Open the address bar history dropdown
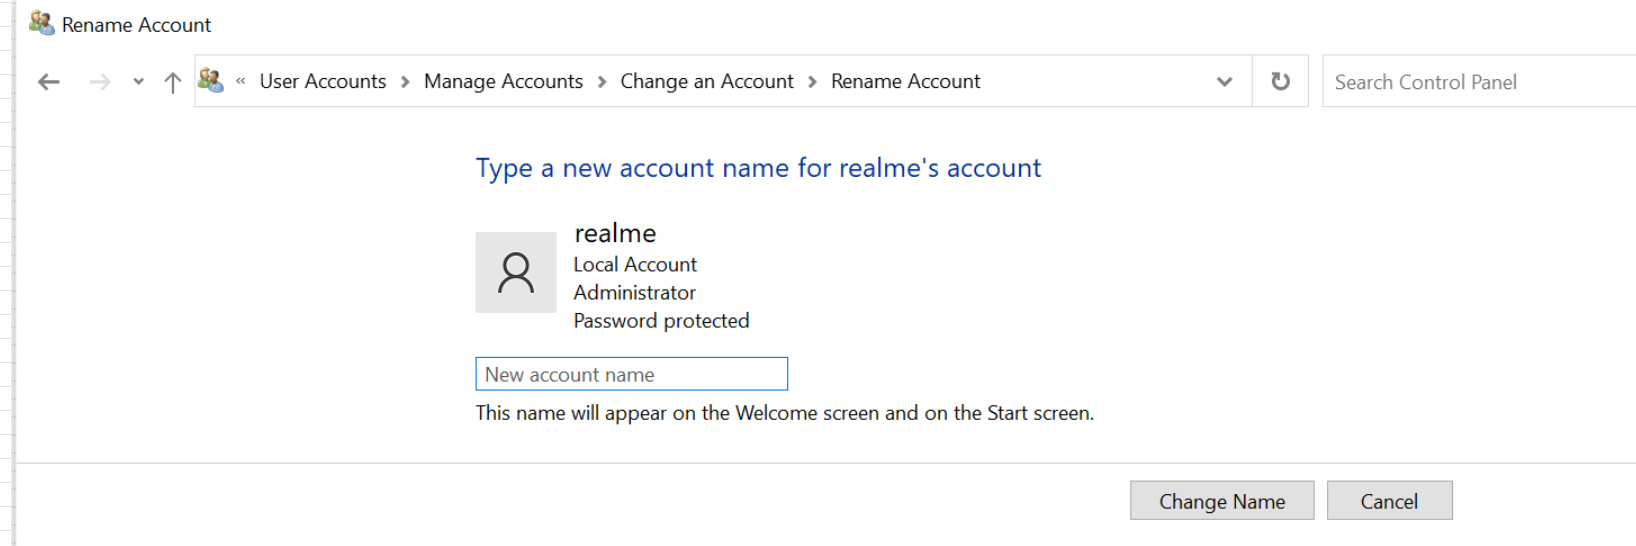Viewport: 1636px width, 546px height. point(1224,82)
